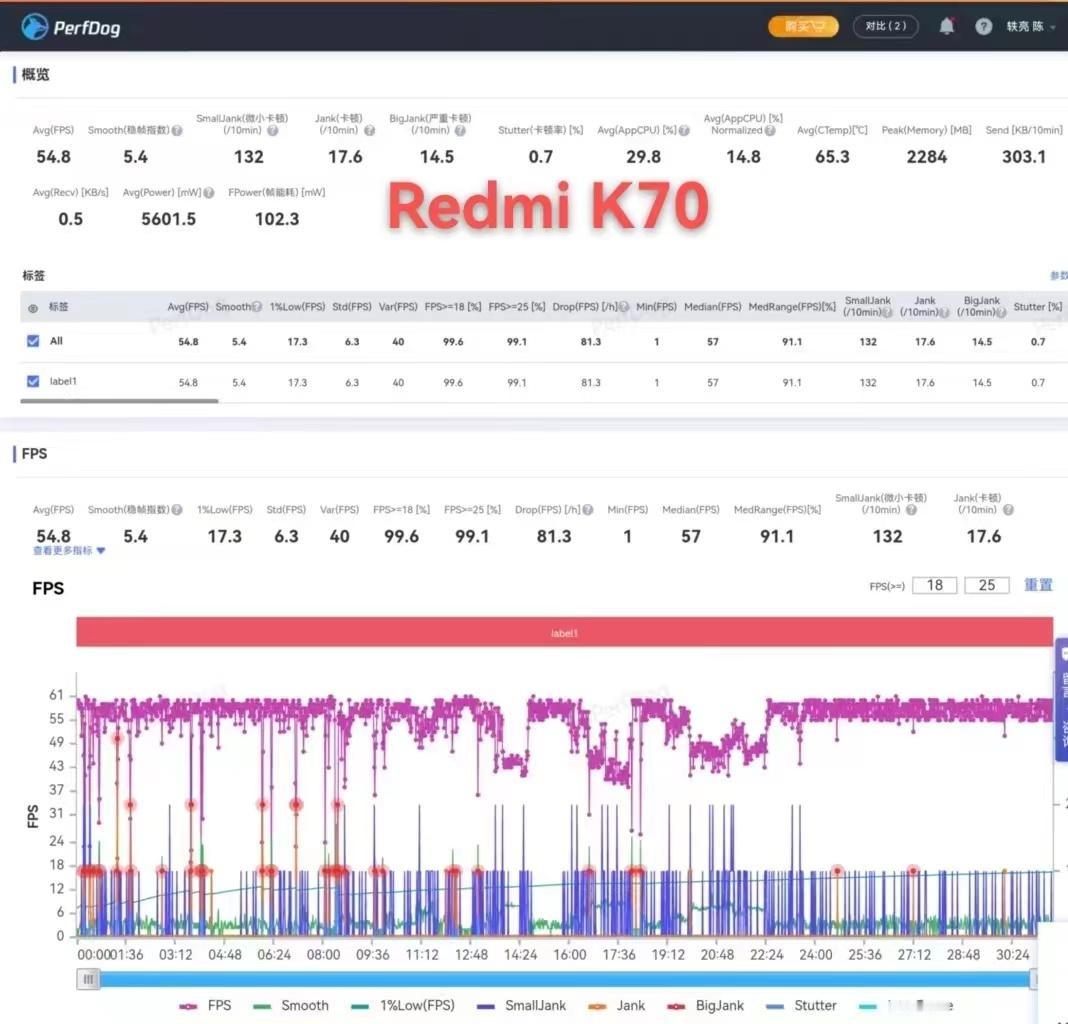The image size is (1068, 1024).
Task: Toggle SmallJank series in chart legend
Action: tap(522, 1006)
